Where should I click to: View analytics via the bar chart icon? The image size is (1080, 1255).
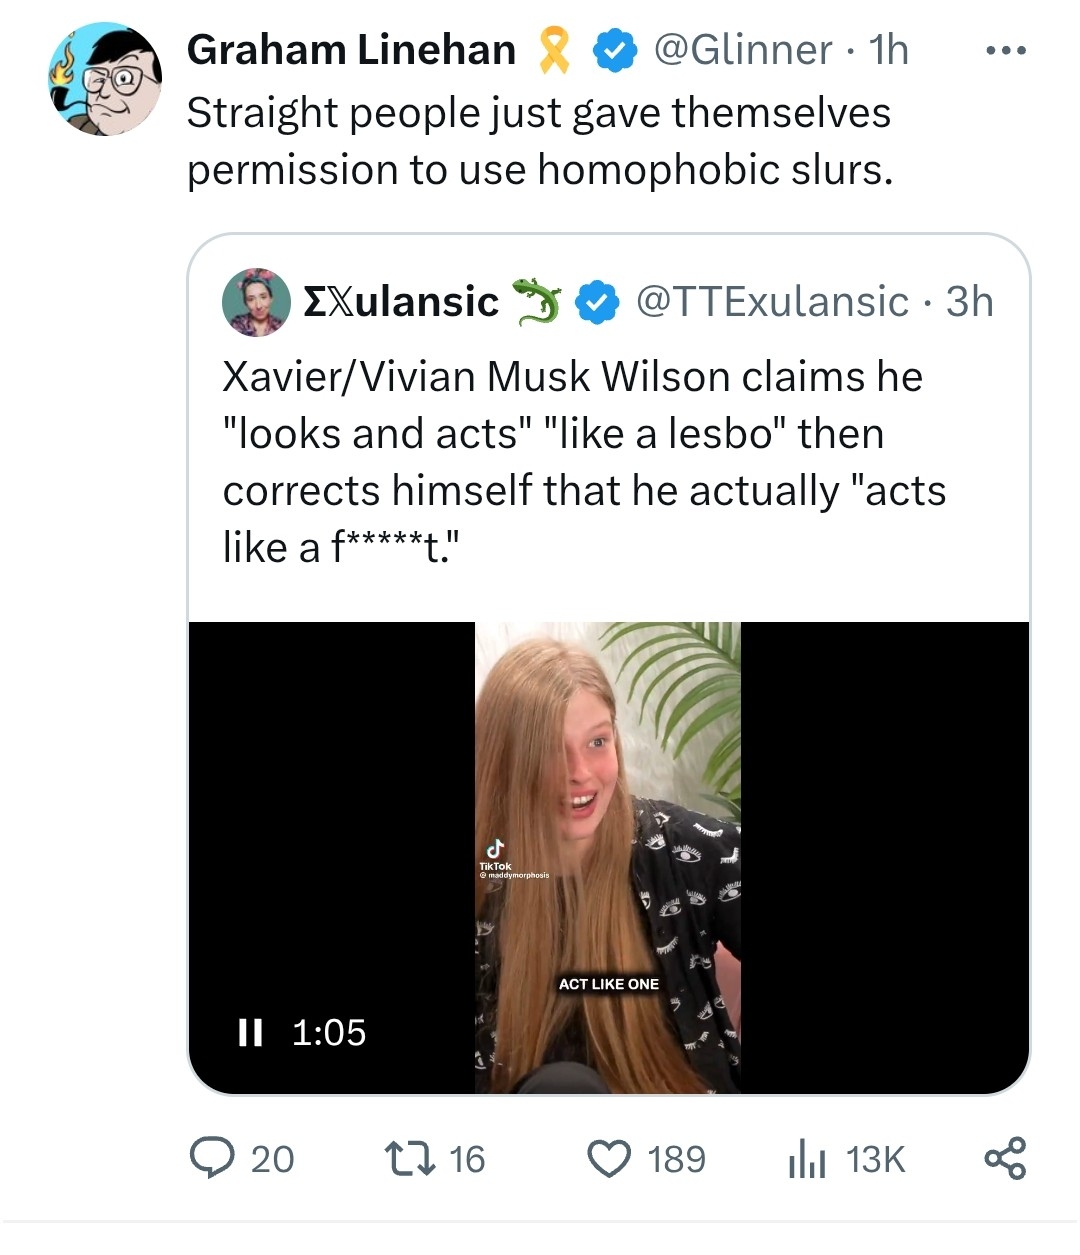(x=806, y=1159)
